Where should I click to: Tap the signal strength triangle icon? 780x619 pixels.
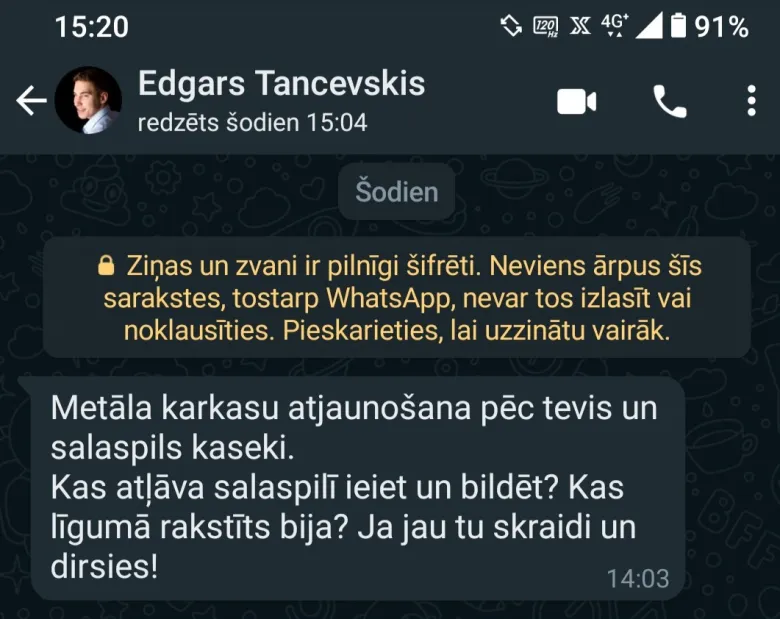[649, 26]
